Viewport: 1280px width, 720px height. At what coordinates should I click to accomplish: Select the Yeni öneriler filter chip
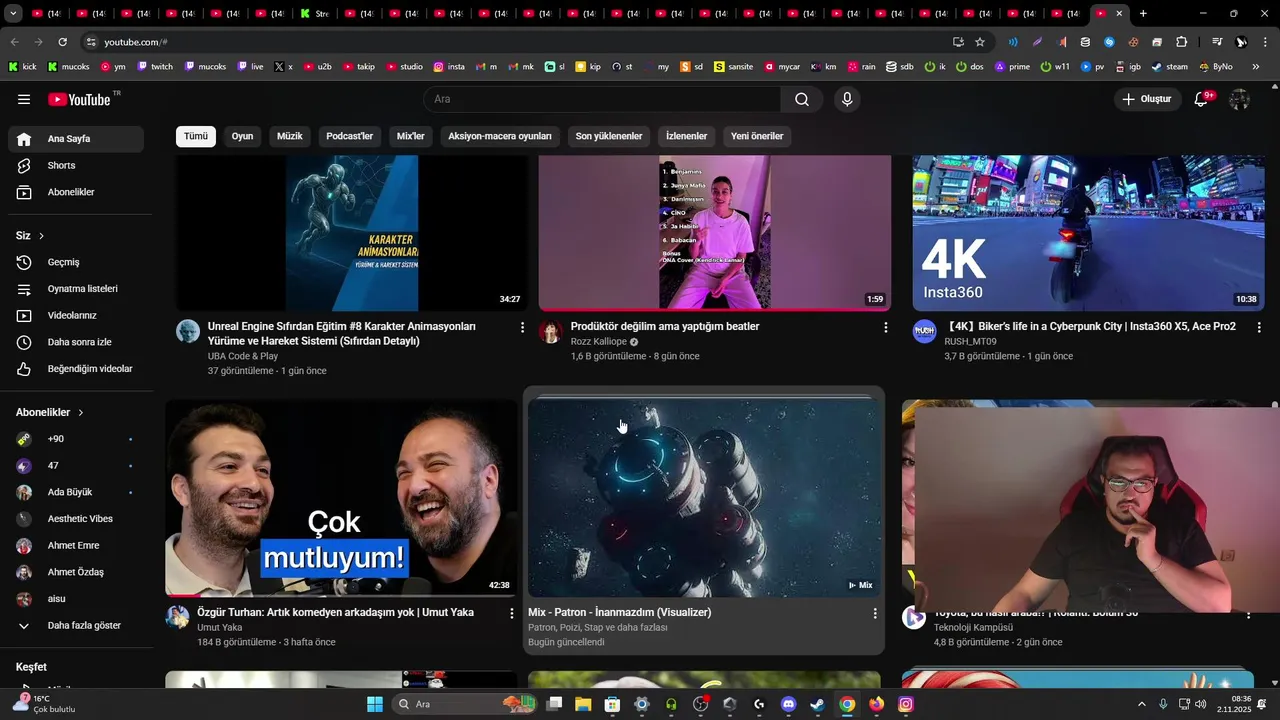[x=757, y=136]
